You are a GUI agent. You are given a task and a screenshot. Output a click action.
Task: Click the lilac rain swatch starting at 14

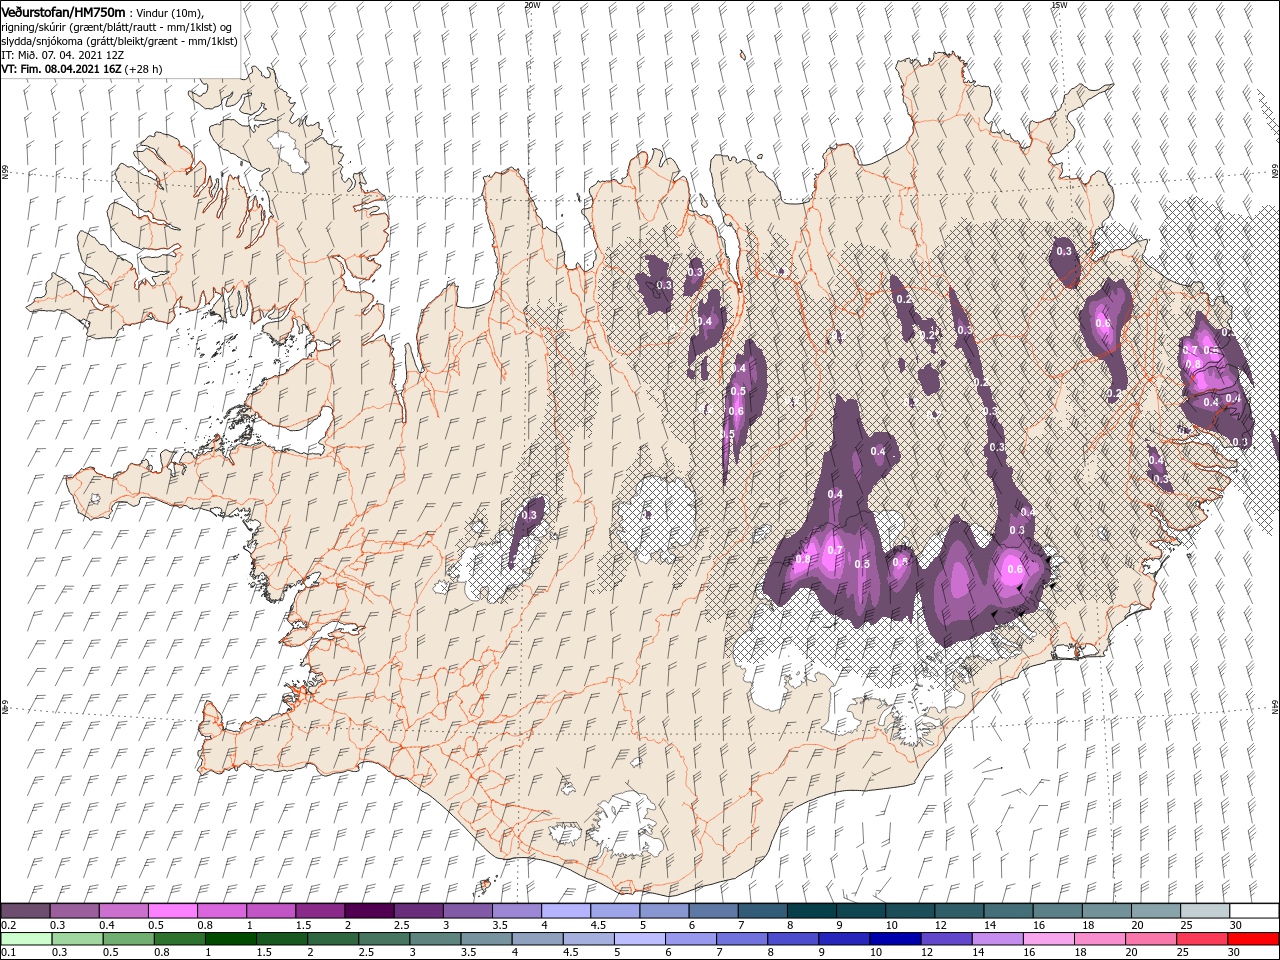(996, 939)
